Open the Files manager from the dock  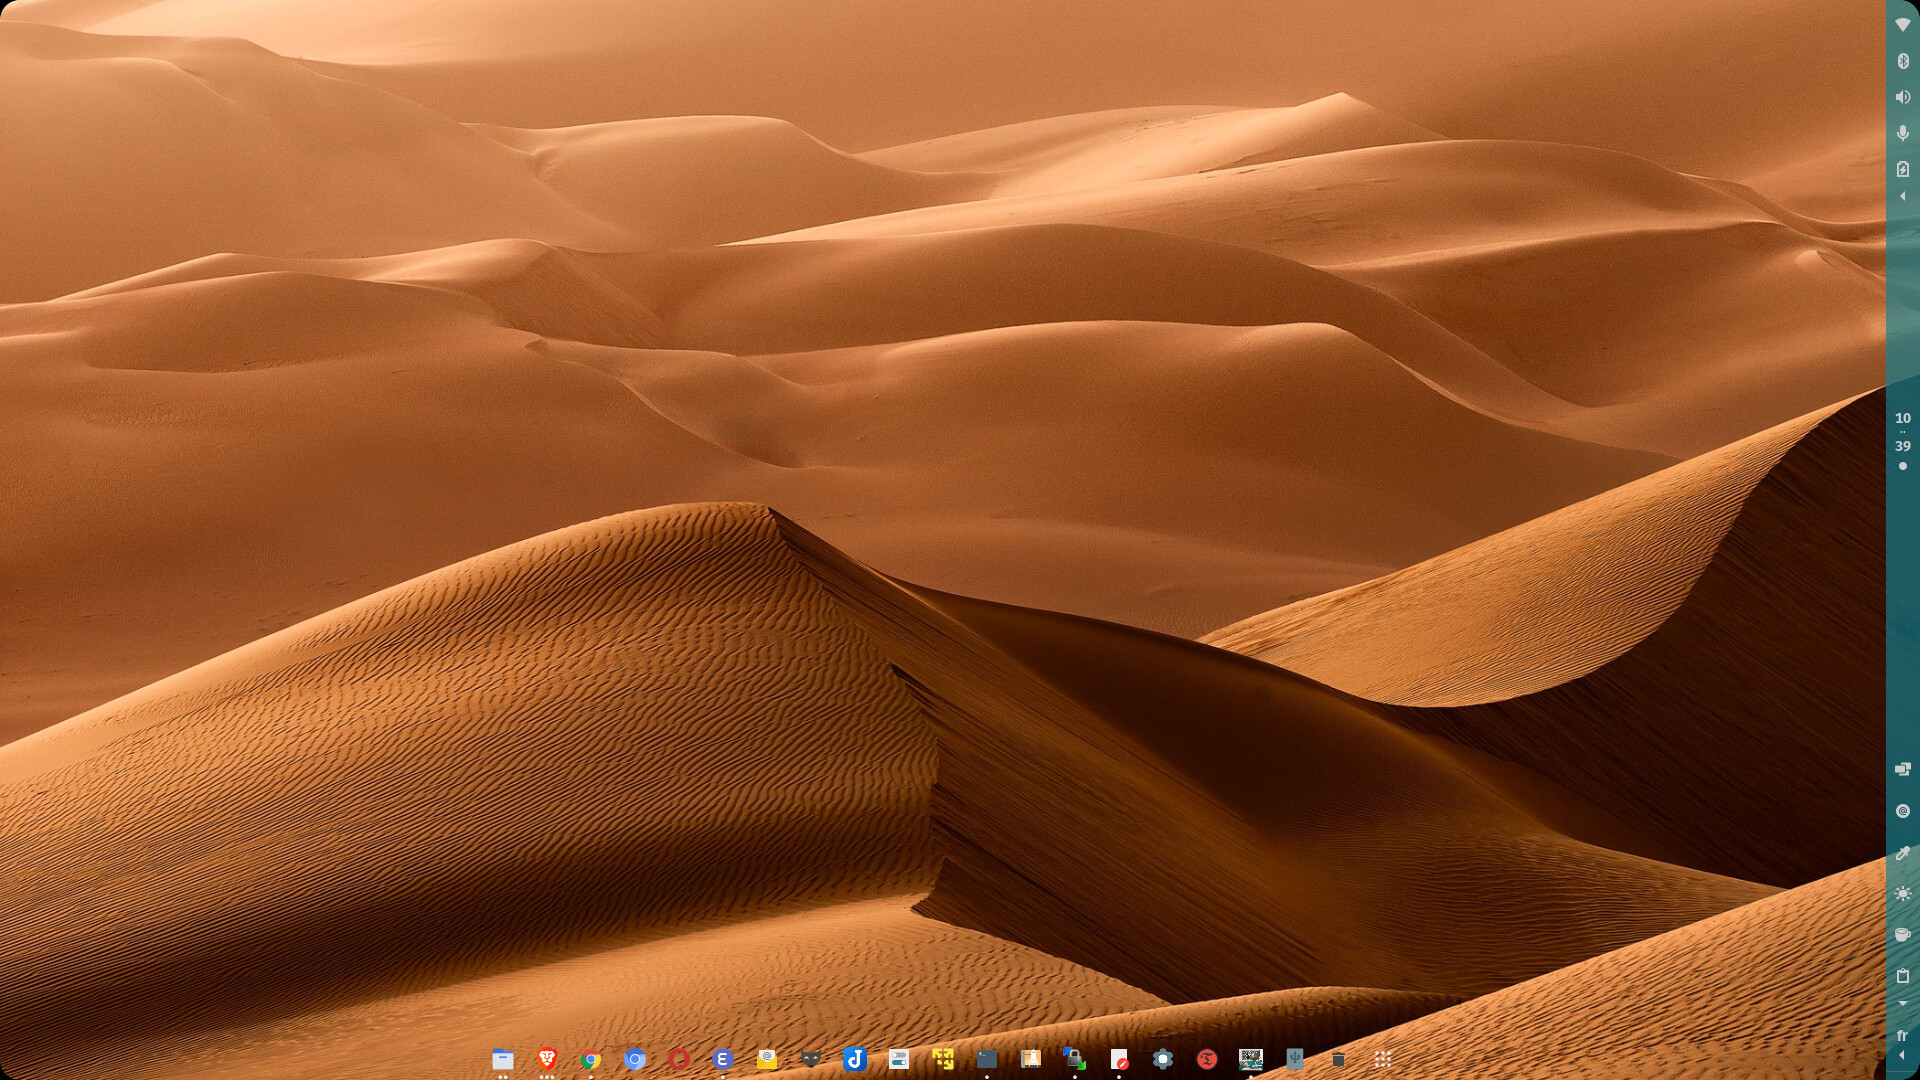click(x=503, y=1059)
